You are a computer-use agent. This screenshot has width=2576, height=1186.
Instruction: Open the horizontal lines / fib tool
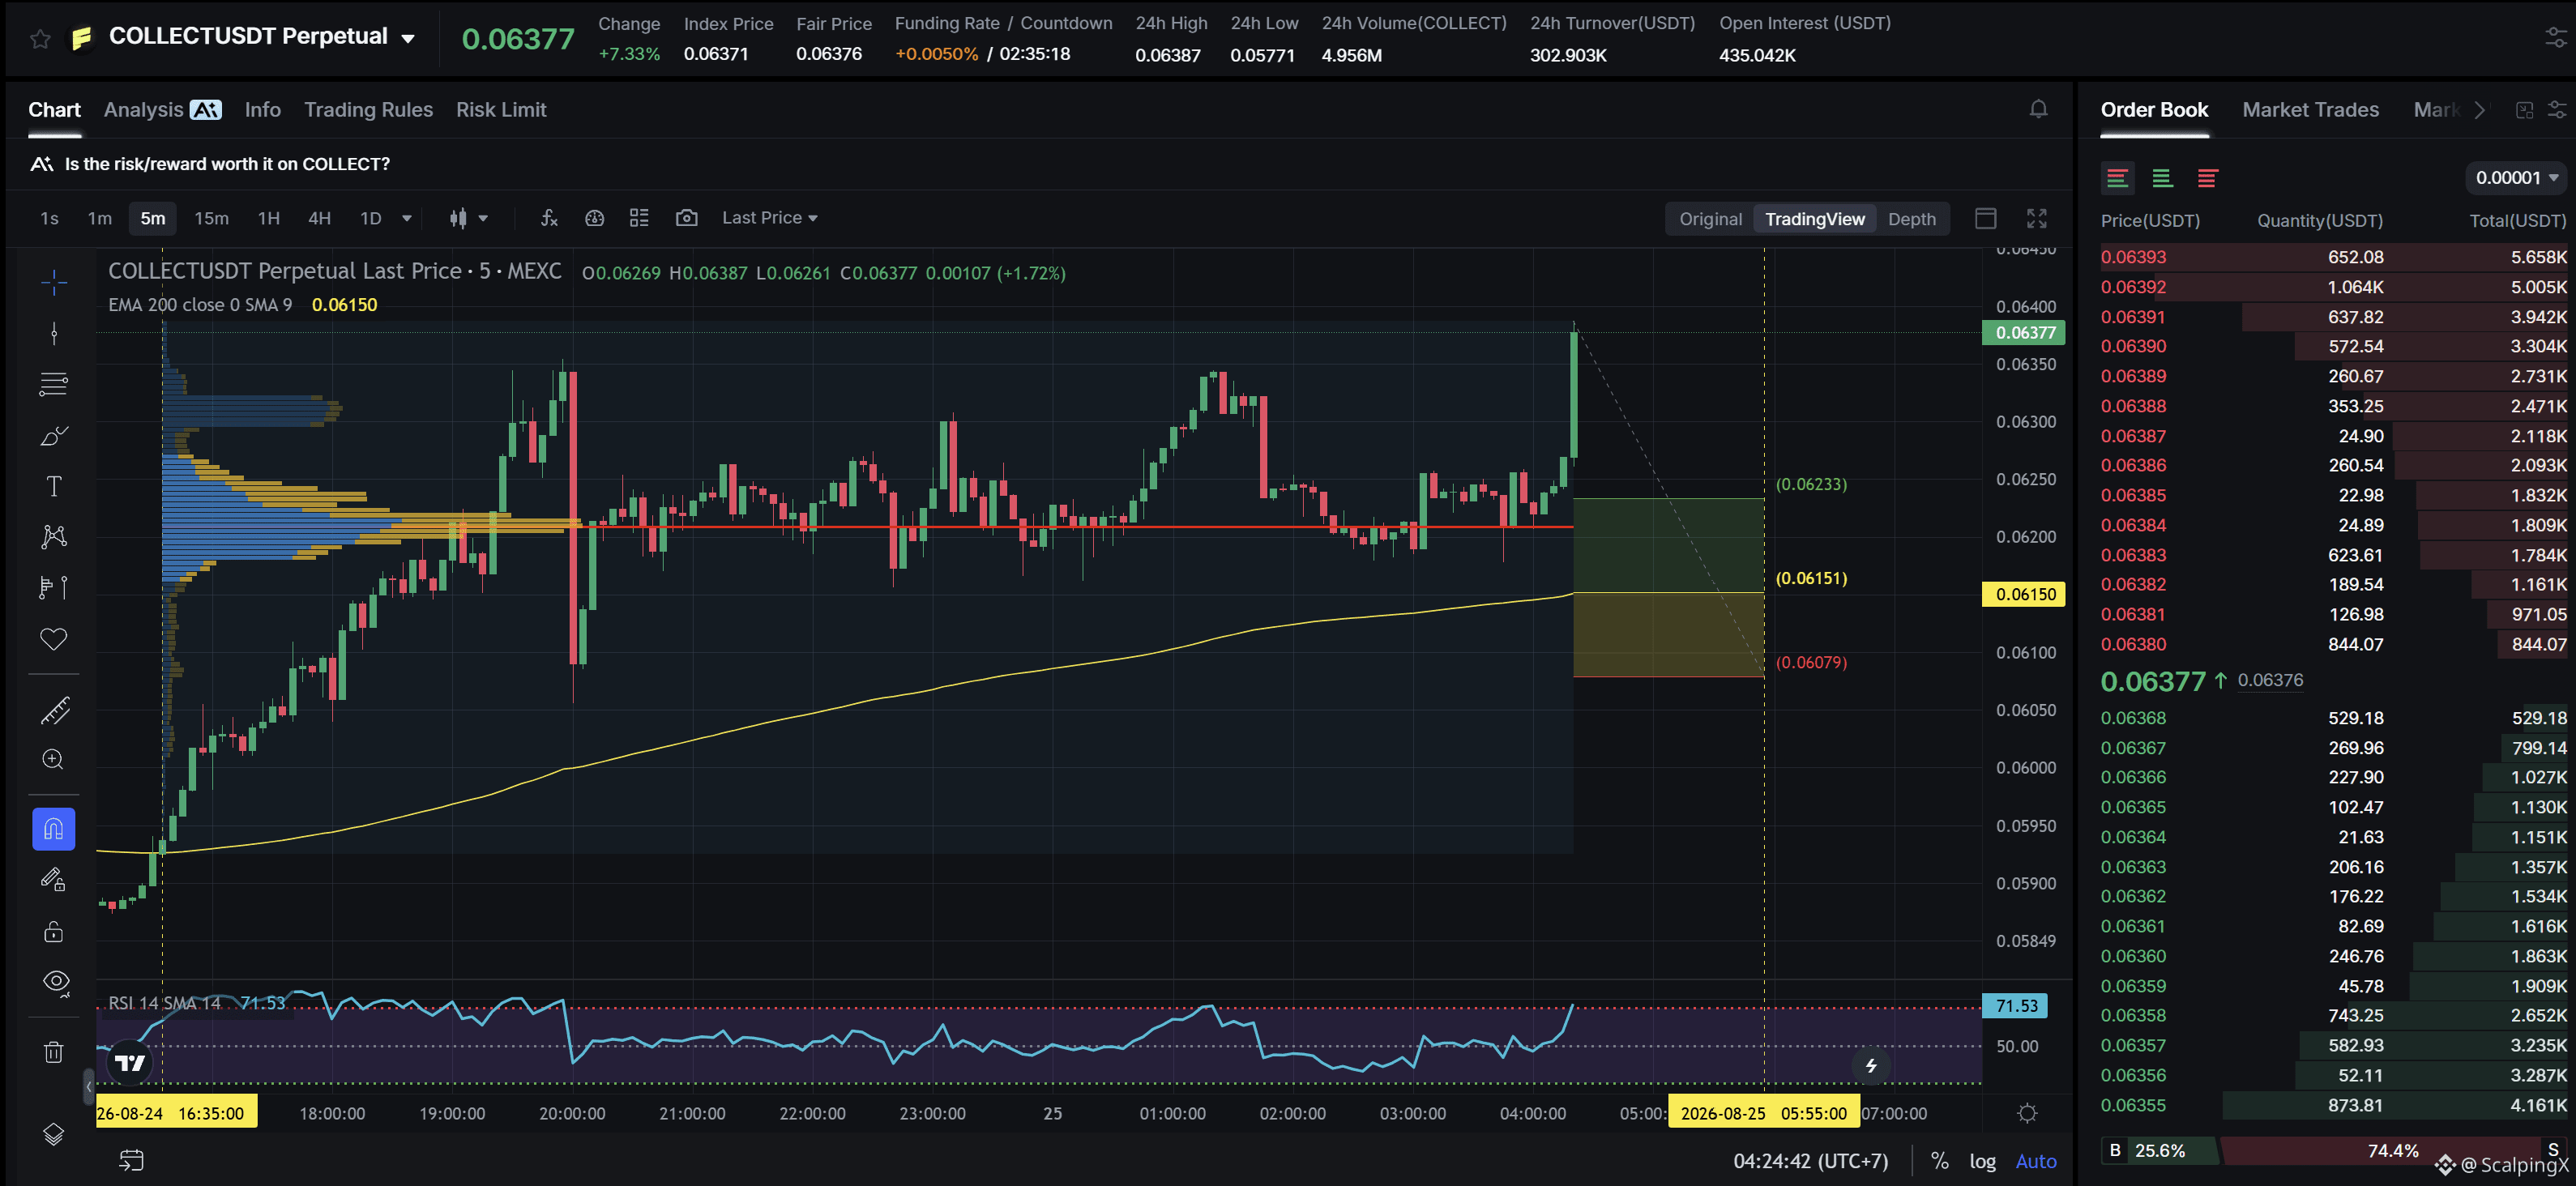click(54, 384)
